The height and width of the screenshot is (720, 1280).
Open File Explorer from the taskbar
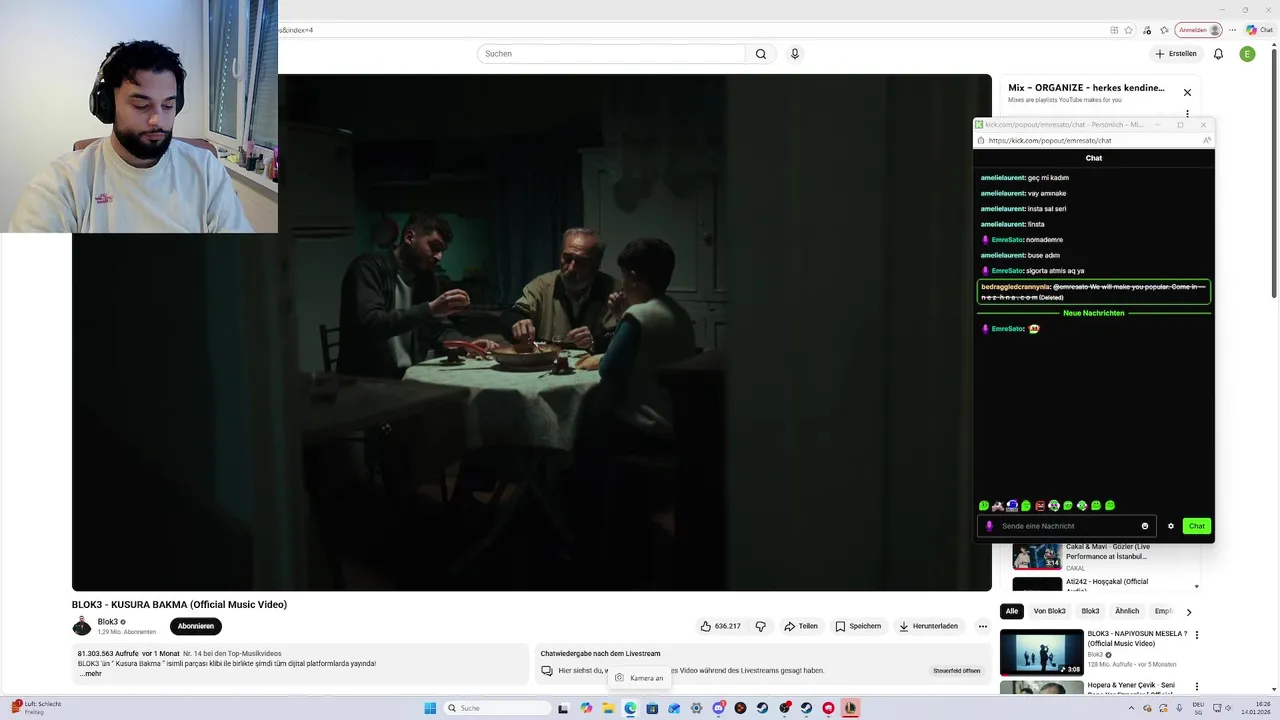(608, 708)
